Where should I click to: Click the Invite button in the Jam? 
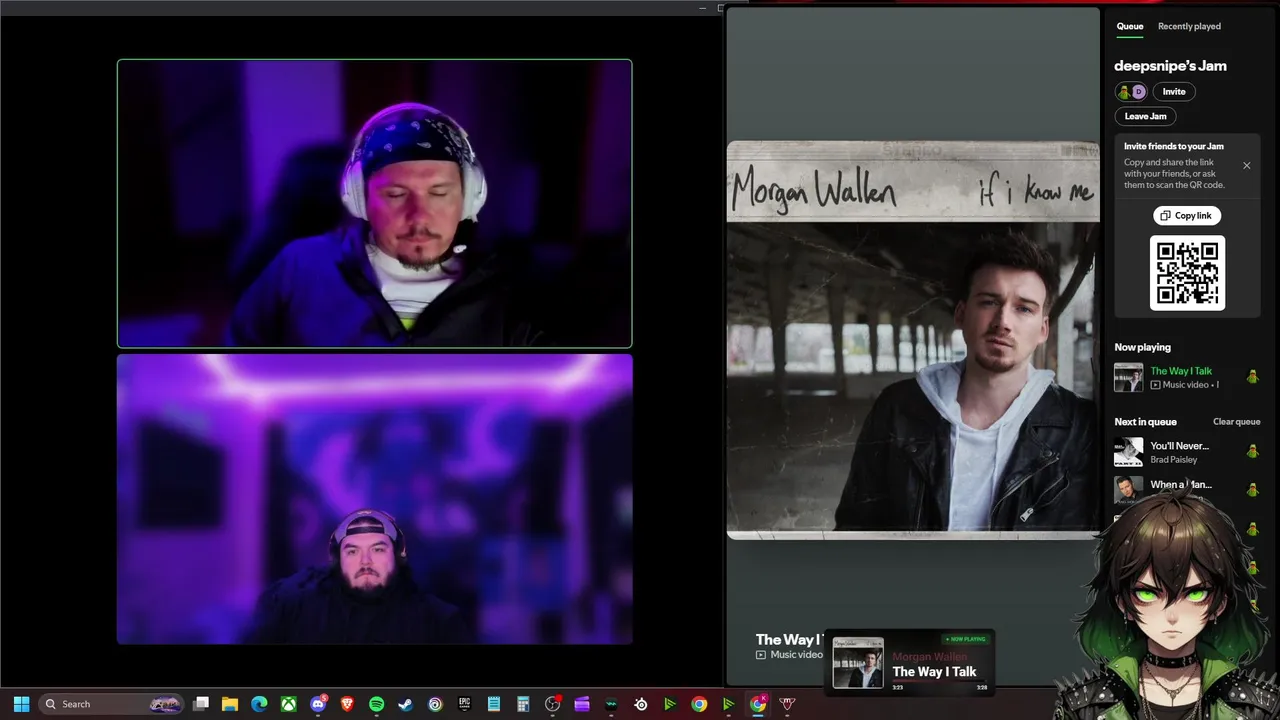coord(1174,92)
